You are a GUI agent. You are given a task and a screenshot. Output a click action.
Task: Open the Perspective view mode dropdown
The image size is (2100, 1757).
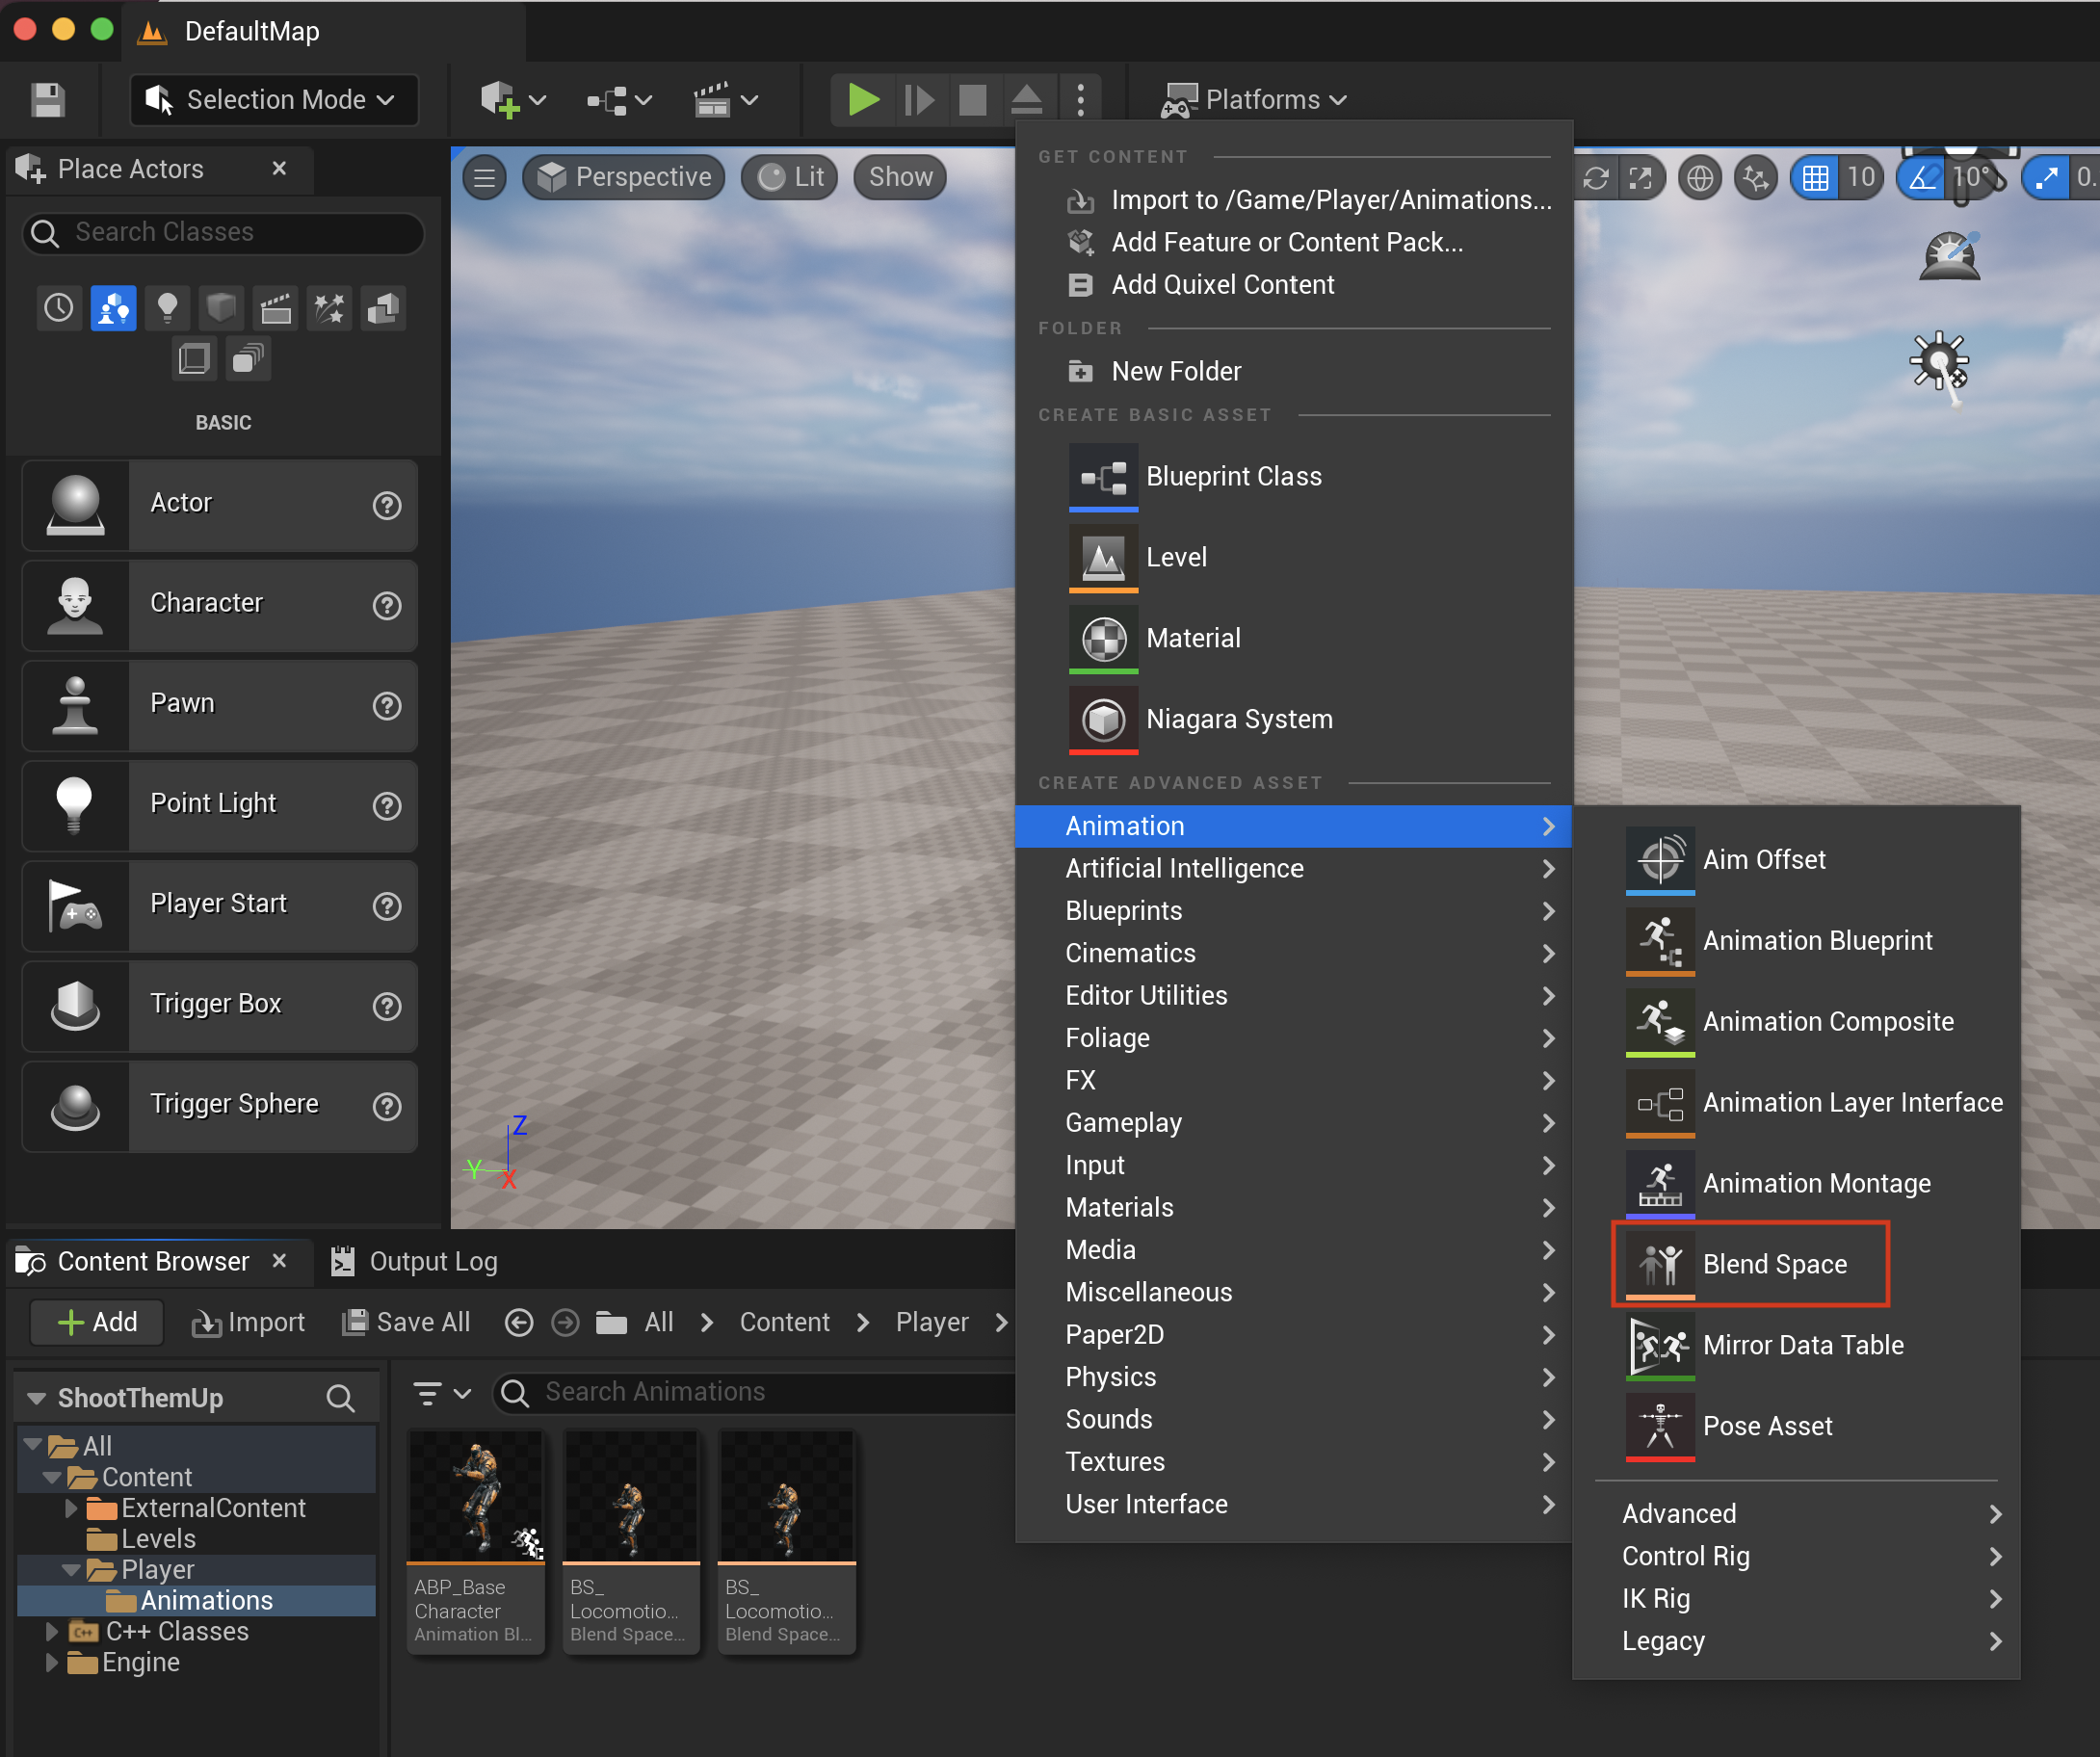pyautogui.click(x=624, y=178)
